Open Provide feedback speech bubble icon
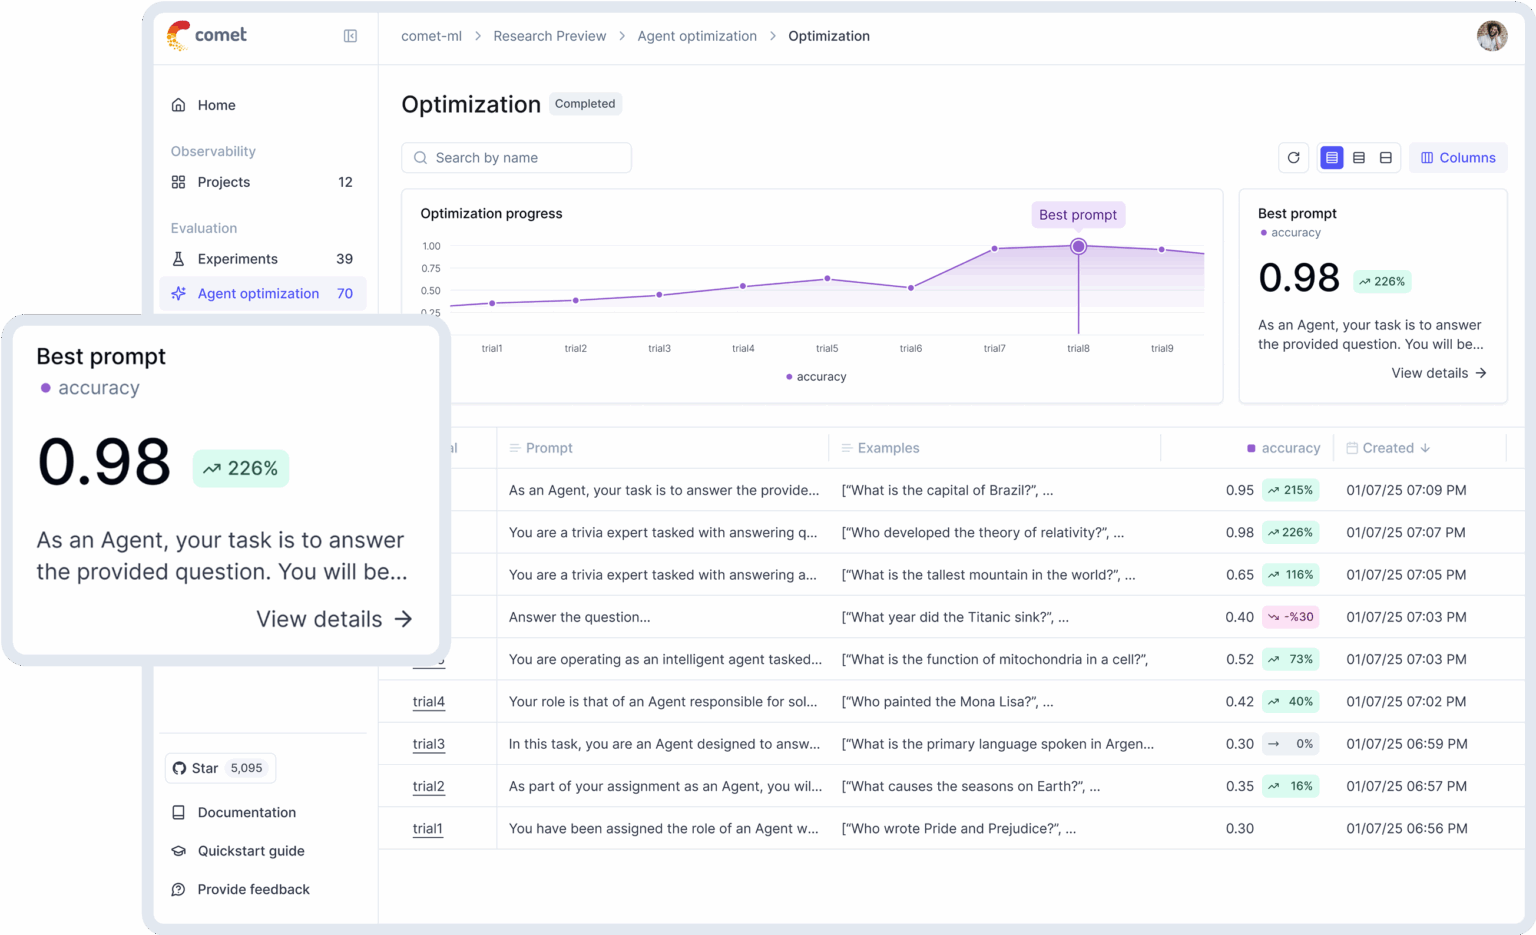 pyautogui.click(x=179, y=889)
